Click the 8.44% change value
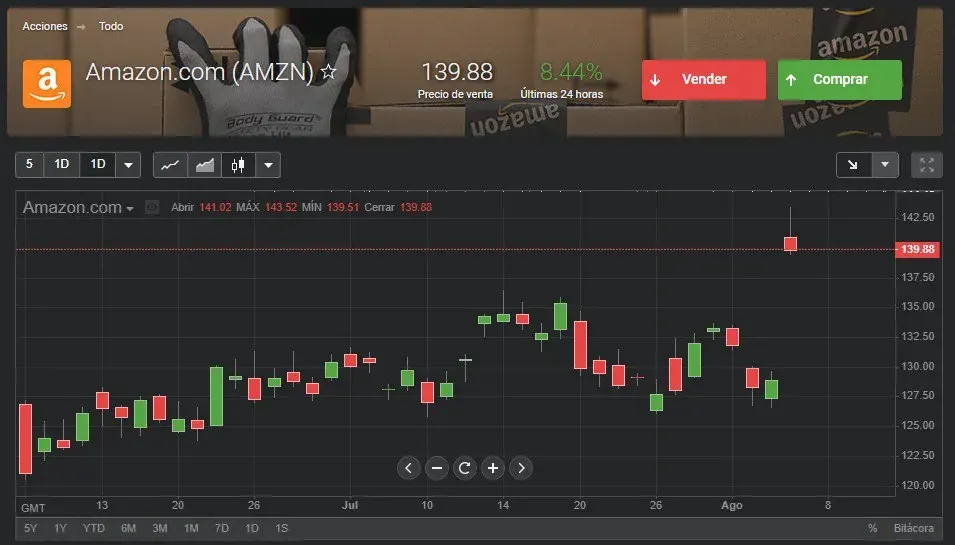The height and width of the screenshot is (545, 955). (571, 72)
